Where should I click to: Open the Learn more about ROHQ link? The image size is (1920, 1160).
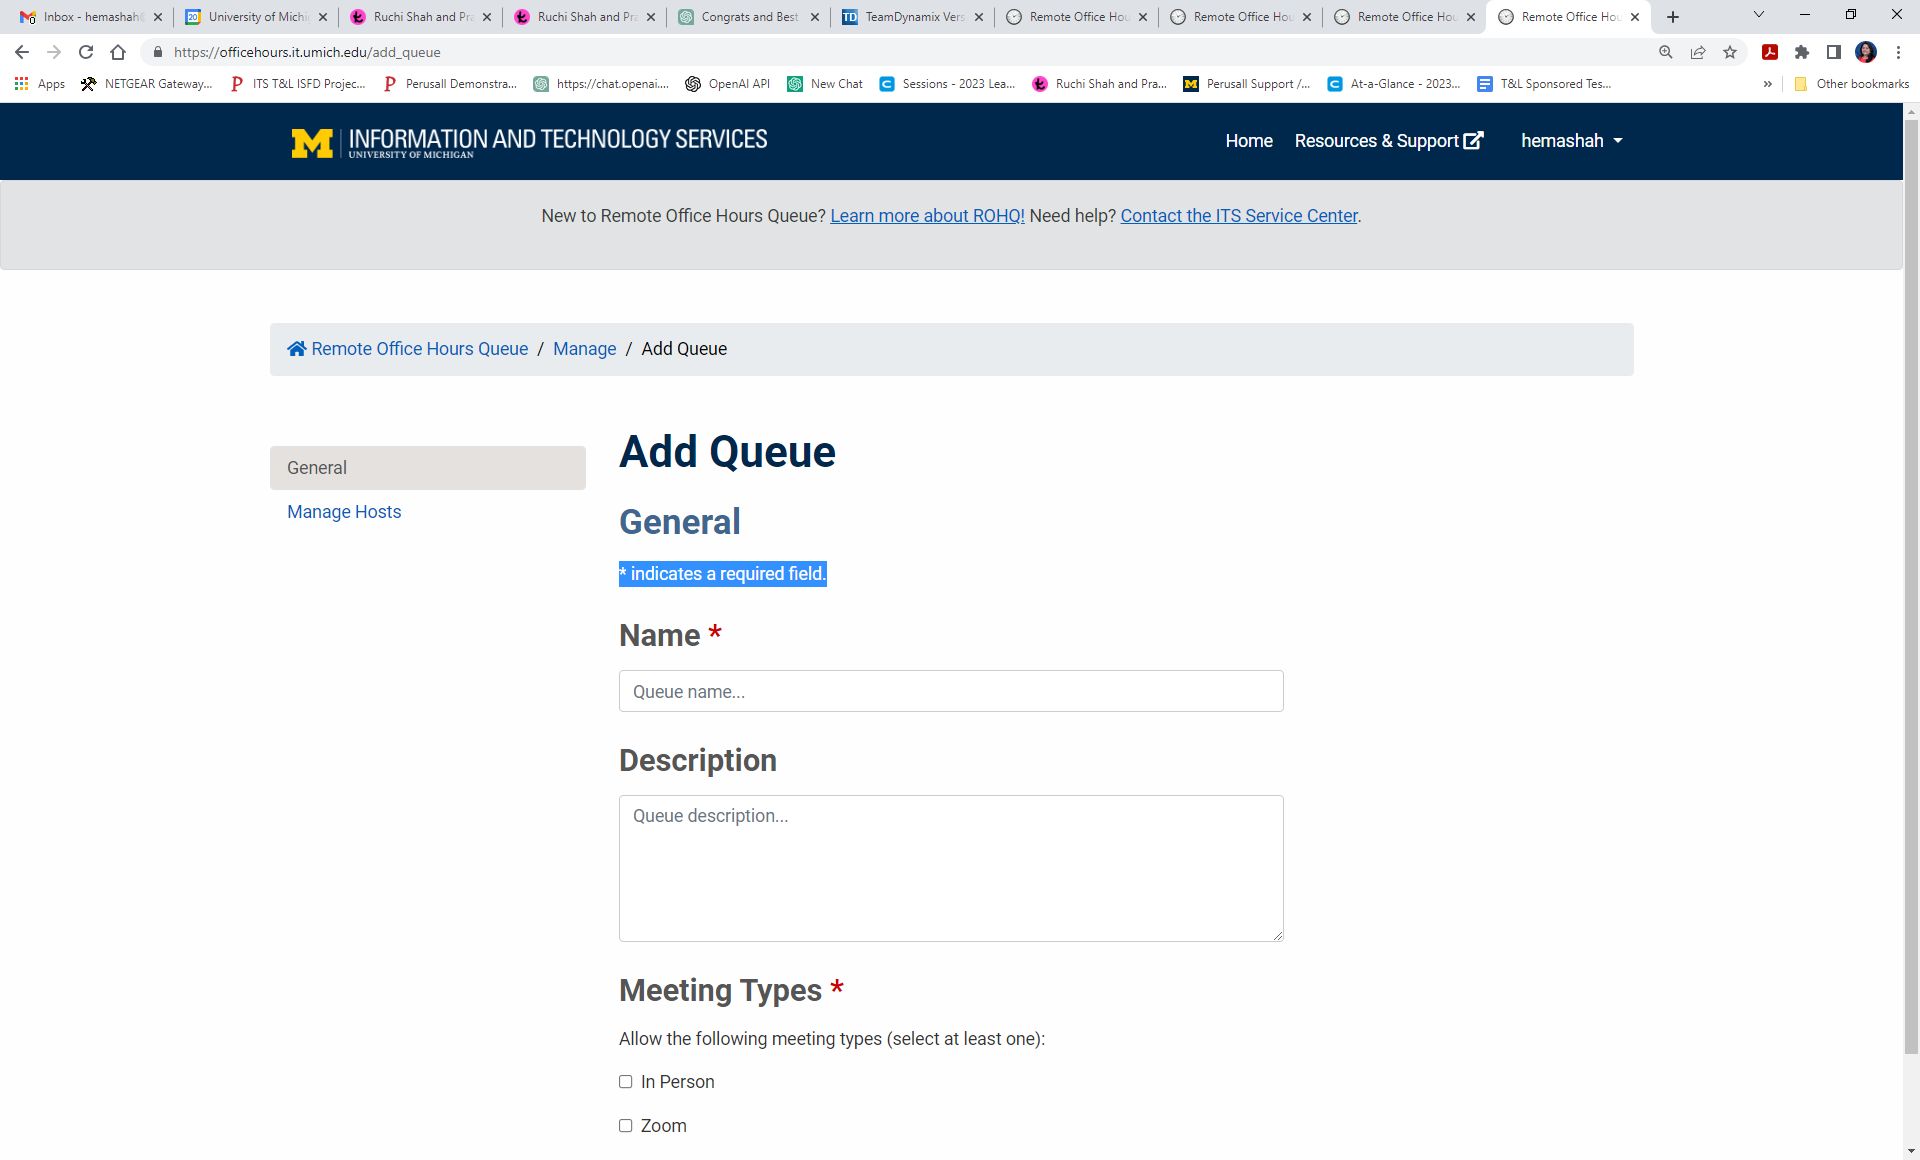[926, 215]
